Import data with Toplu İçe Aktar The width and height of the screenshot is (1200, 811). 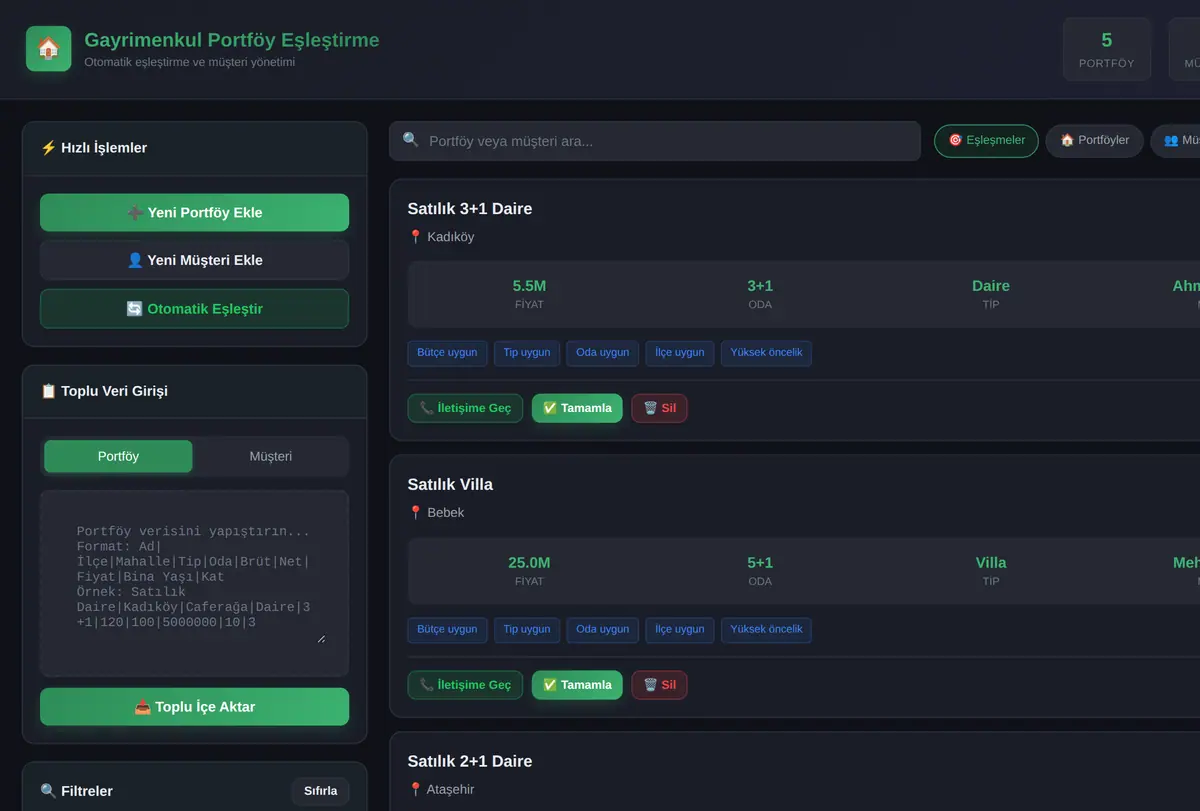tap(194, 707)
